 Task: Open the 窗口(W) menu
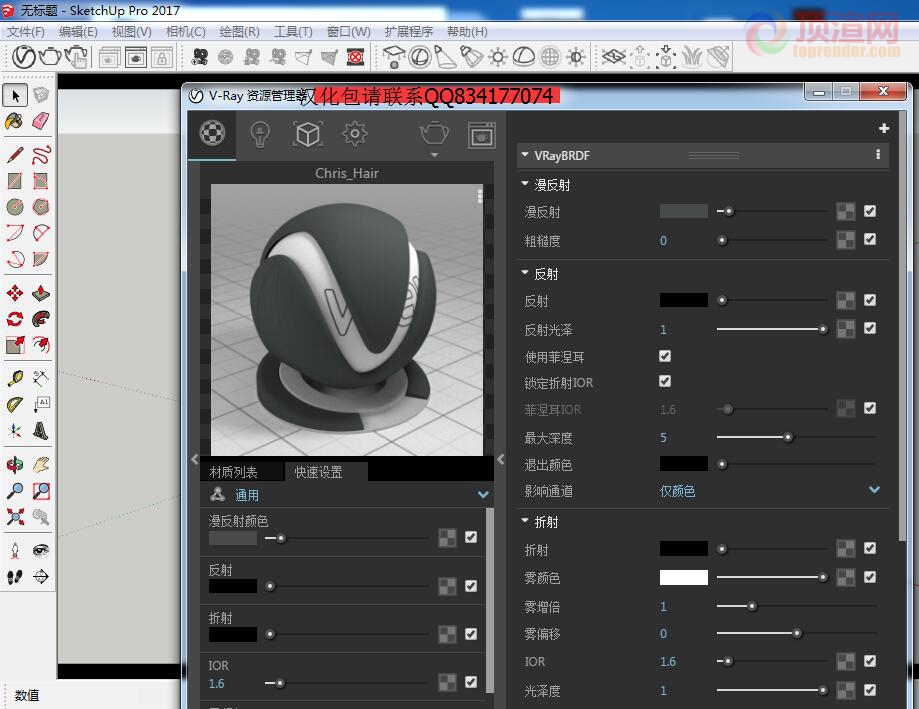point(348,32)
